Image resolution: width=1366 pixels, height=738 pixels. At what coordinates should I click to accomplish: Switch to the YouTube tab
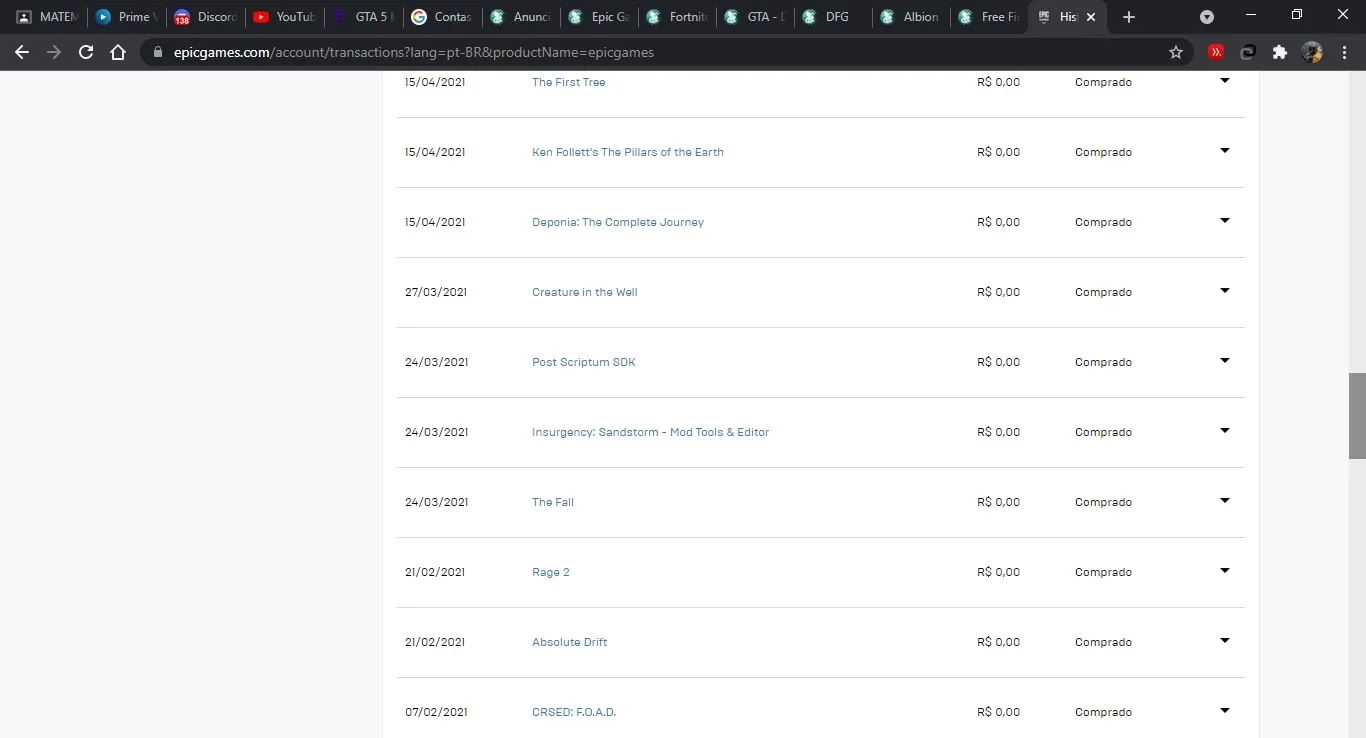283,17
